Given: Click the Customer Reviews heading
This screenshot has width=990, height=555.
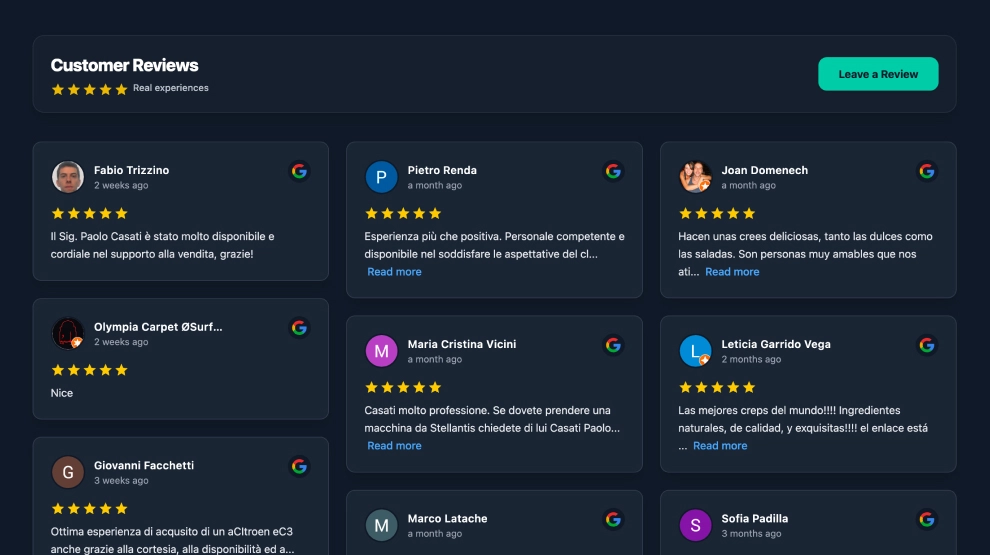Looking at the screenshot, I should tap(124, 65).
